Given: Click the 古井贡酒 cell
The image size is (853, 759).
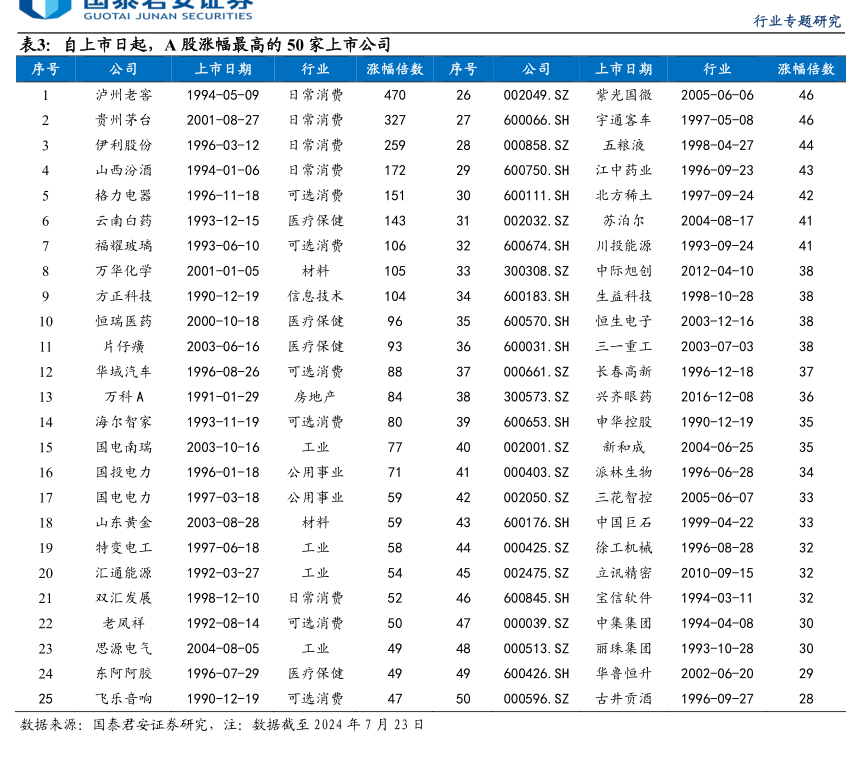Looking at the screenshot, I should [624, 699].
